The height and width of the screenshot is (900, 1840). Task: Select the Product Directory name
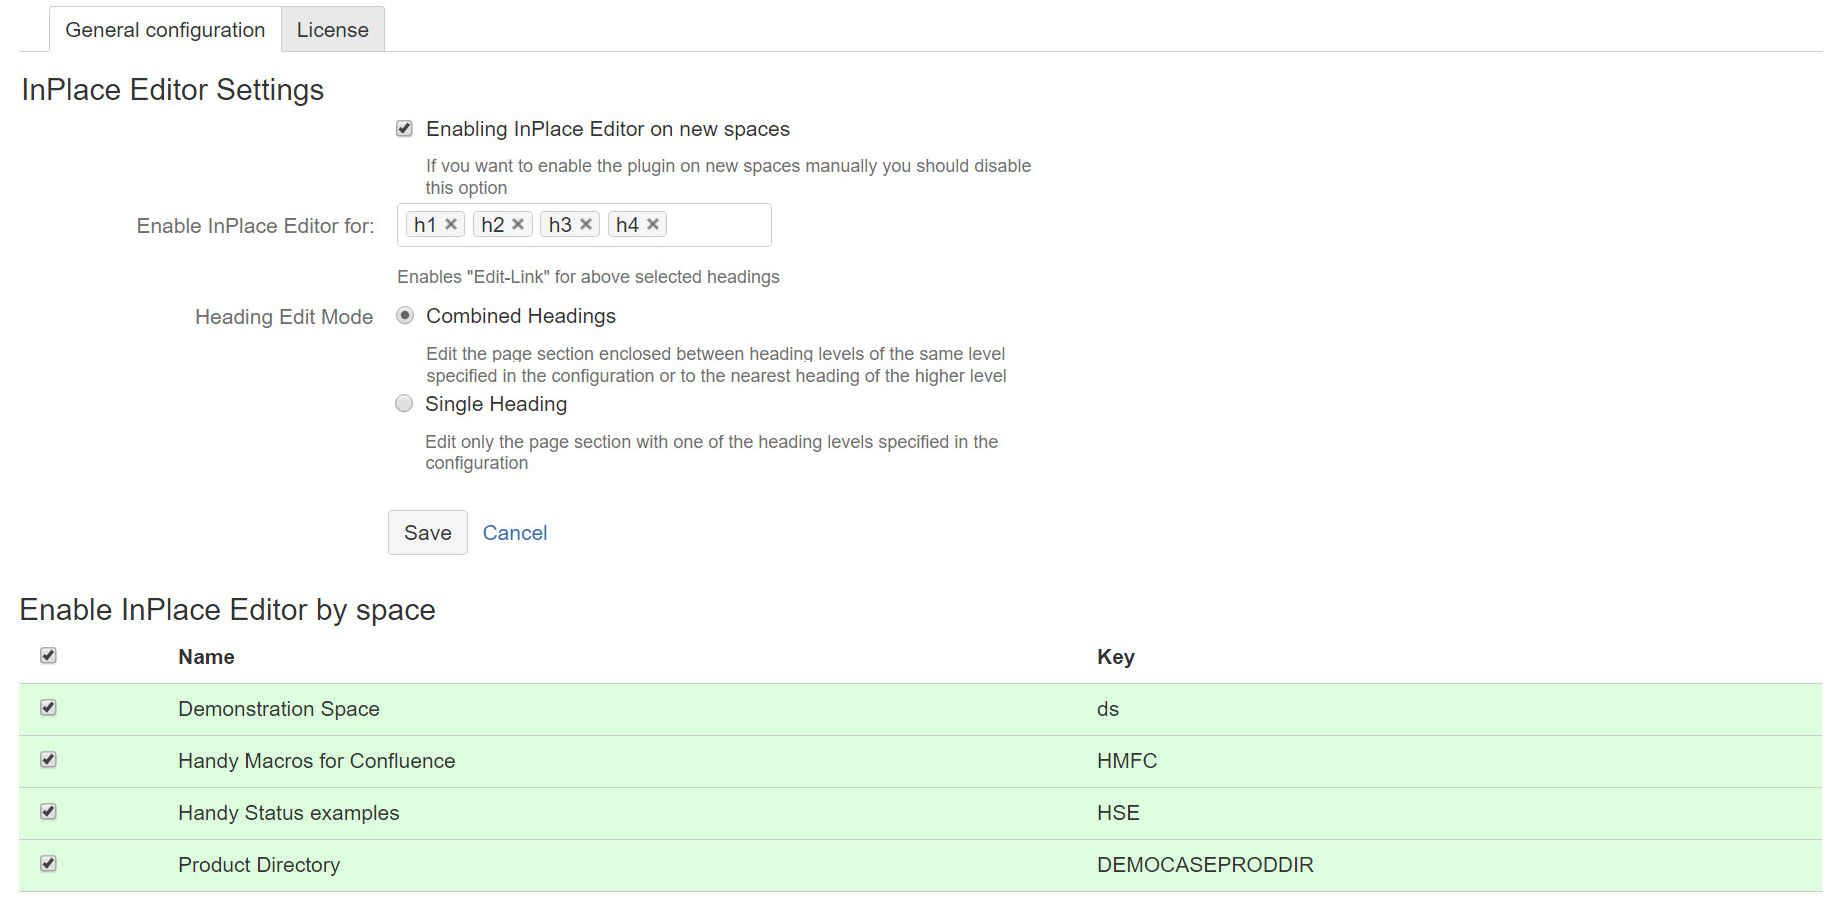pyautogui.click(x=259, y=865)
